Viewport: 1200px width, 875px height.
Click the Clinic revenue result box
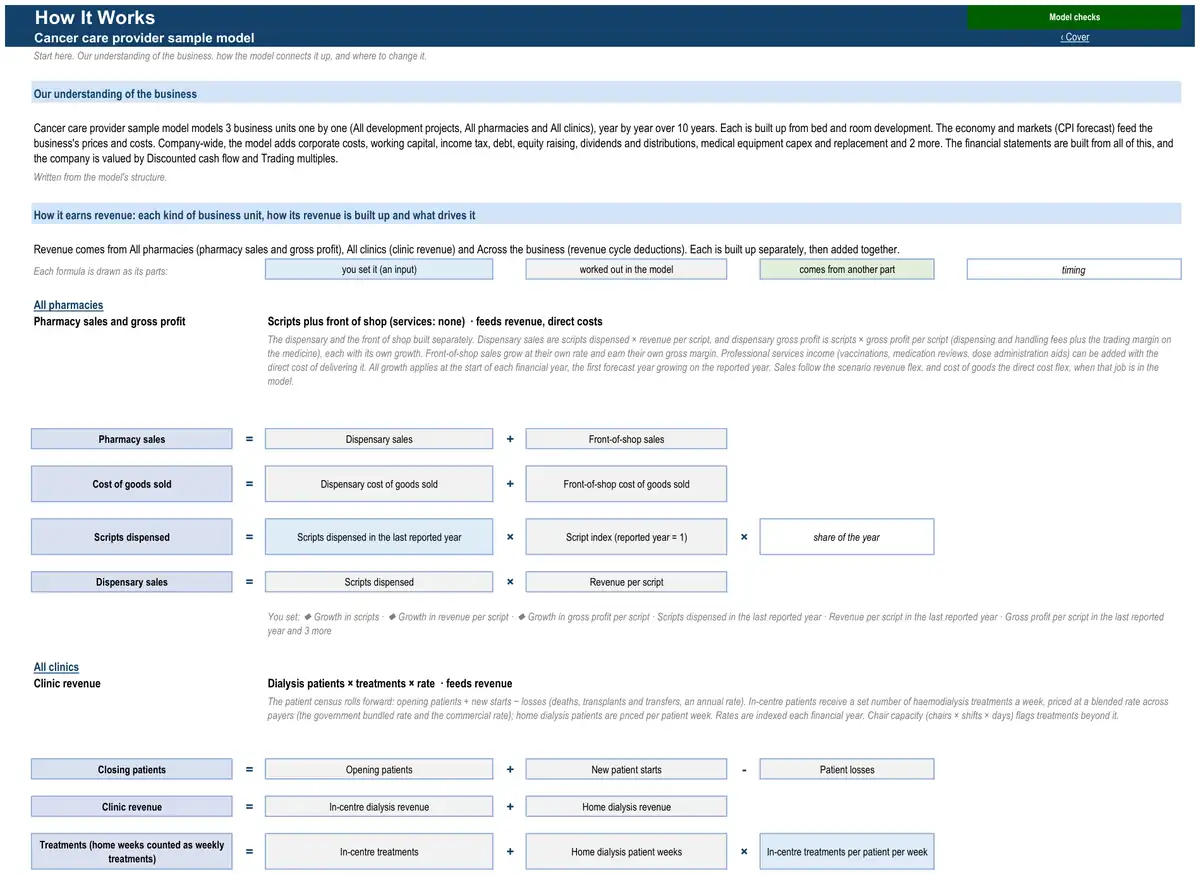132,807
